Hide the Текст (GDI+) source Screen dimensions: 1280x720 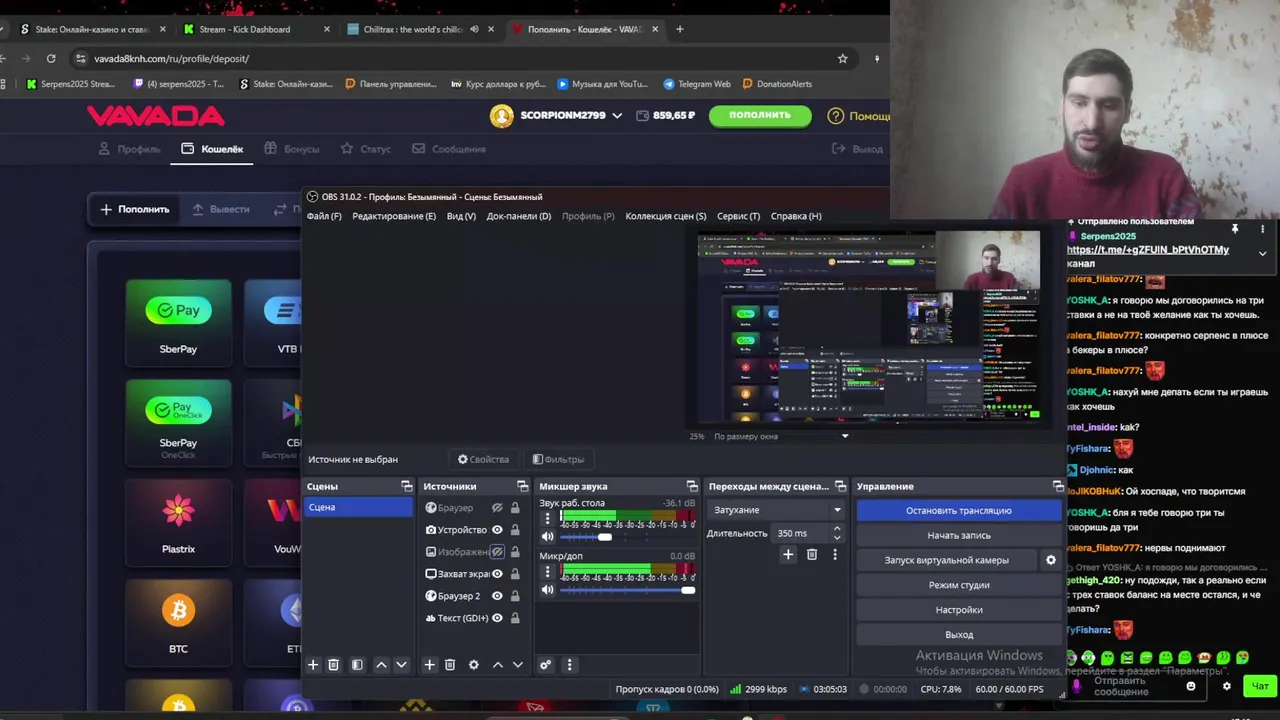pos(497,618)
